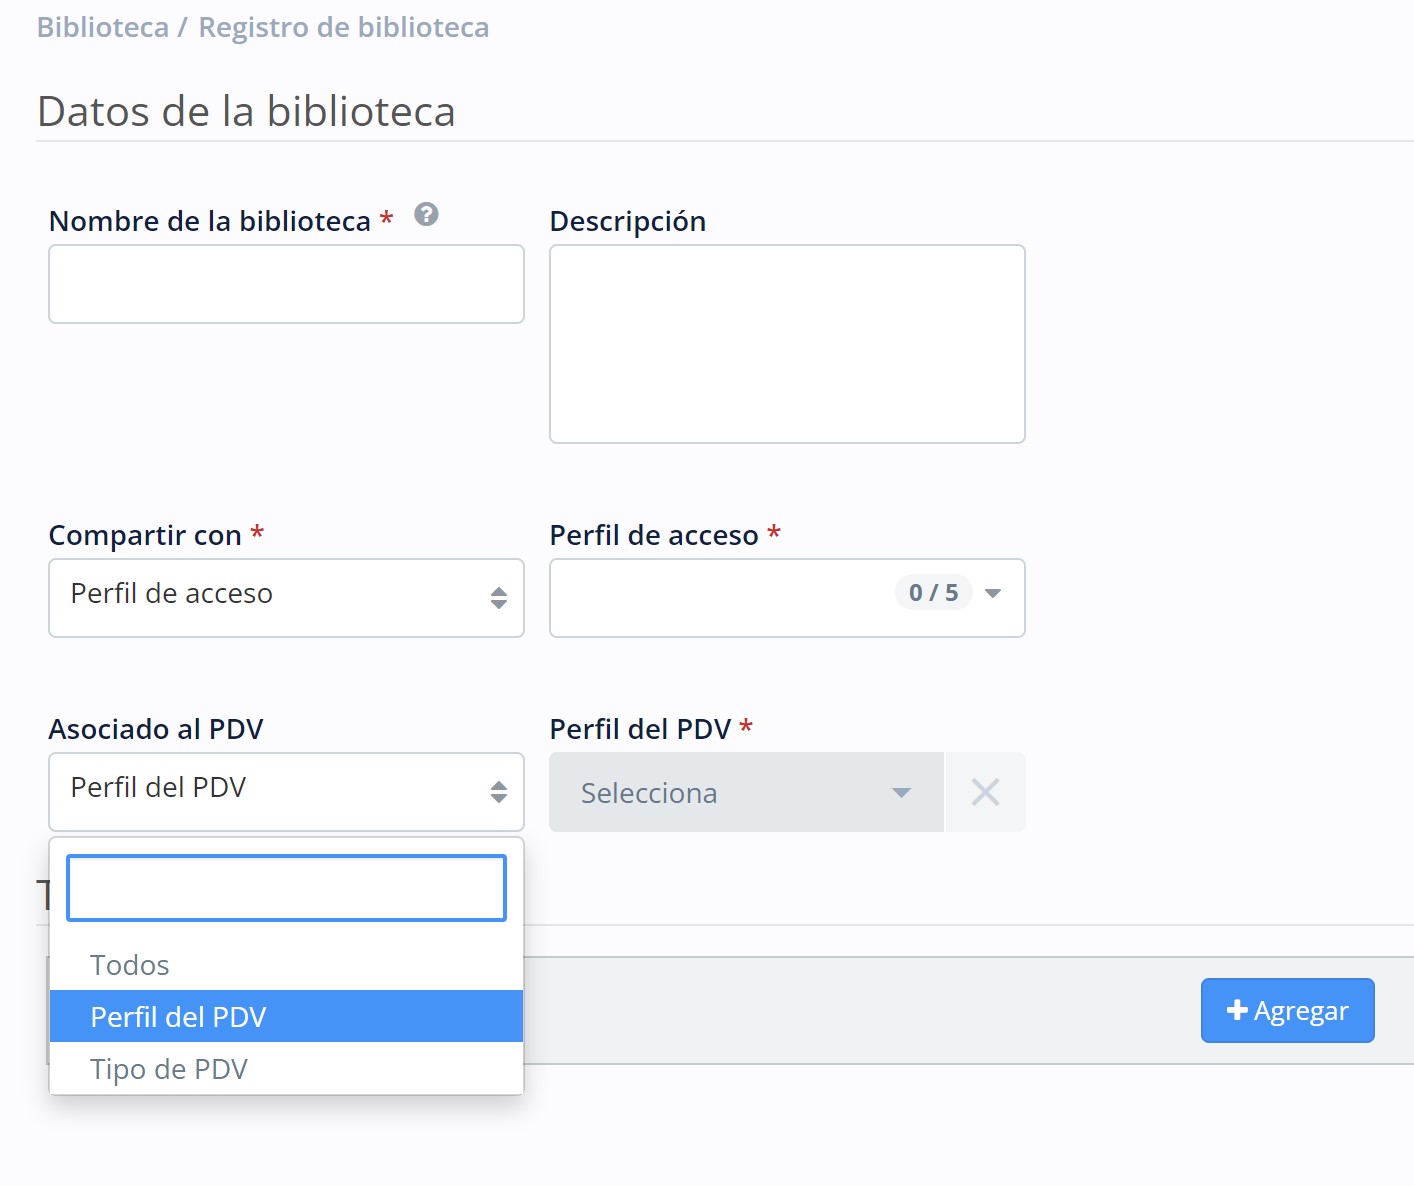1414x1186 pixels.
Task: Click the help question mark icon
Action: [x=426, y=215]
